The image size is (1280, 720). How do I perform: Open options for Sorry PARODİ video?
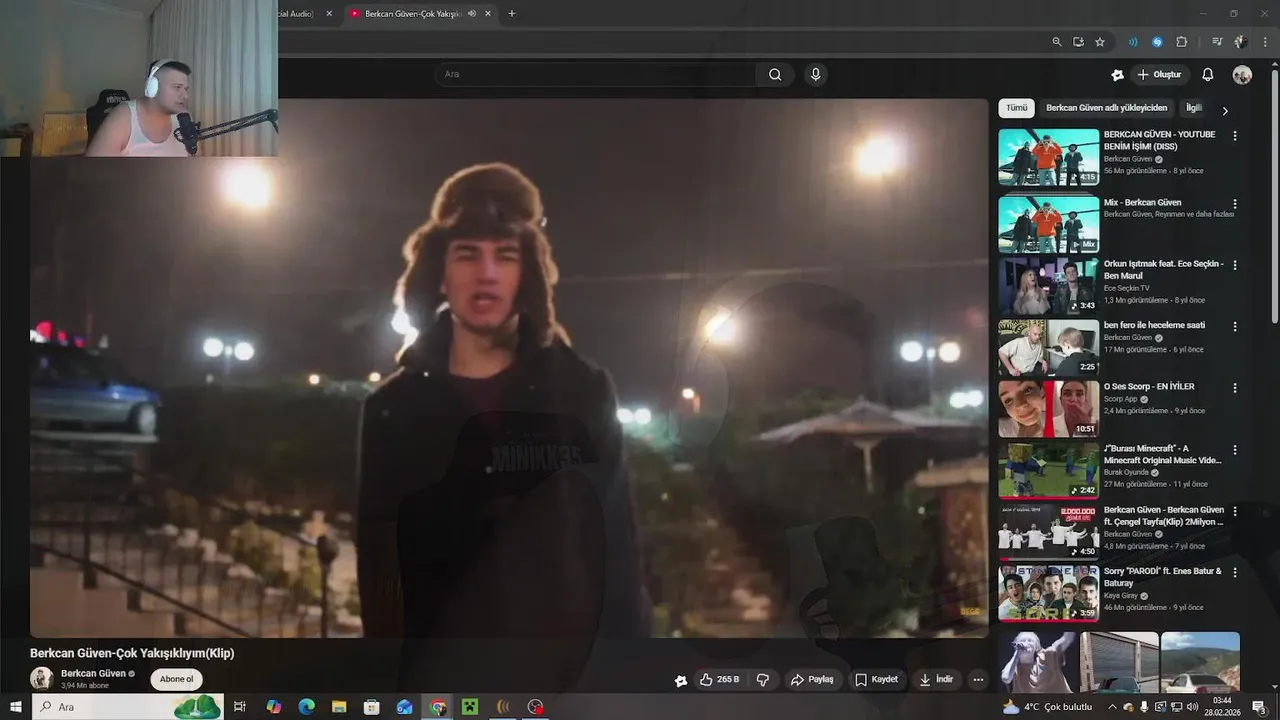pyautogui.click(x=1235, y=573)
